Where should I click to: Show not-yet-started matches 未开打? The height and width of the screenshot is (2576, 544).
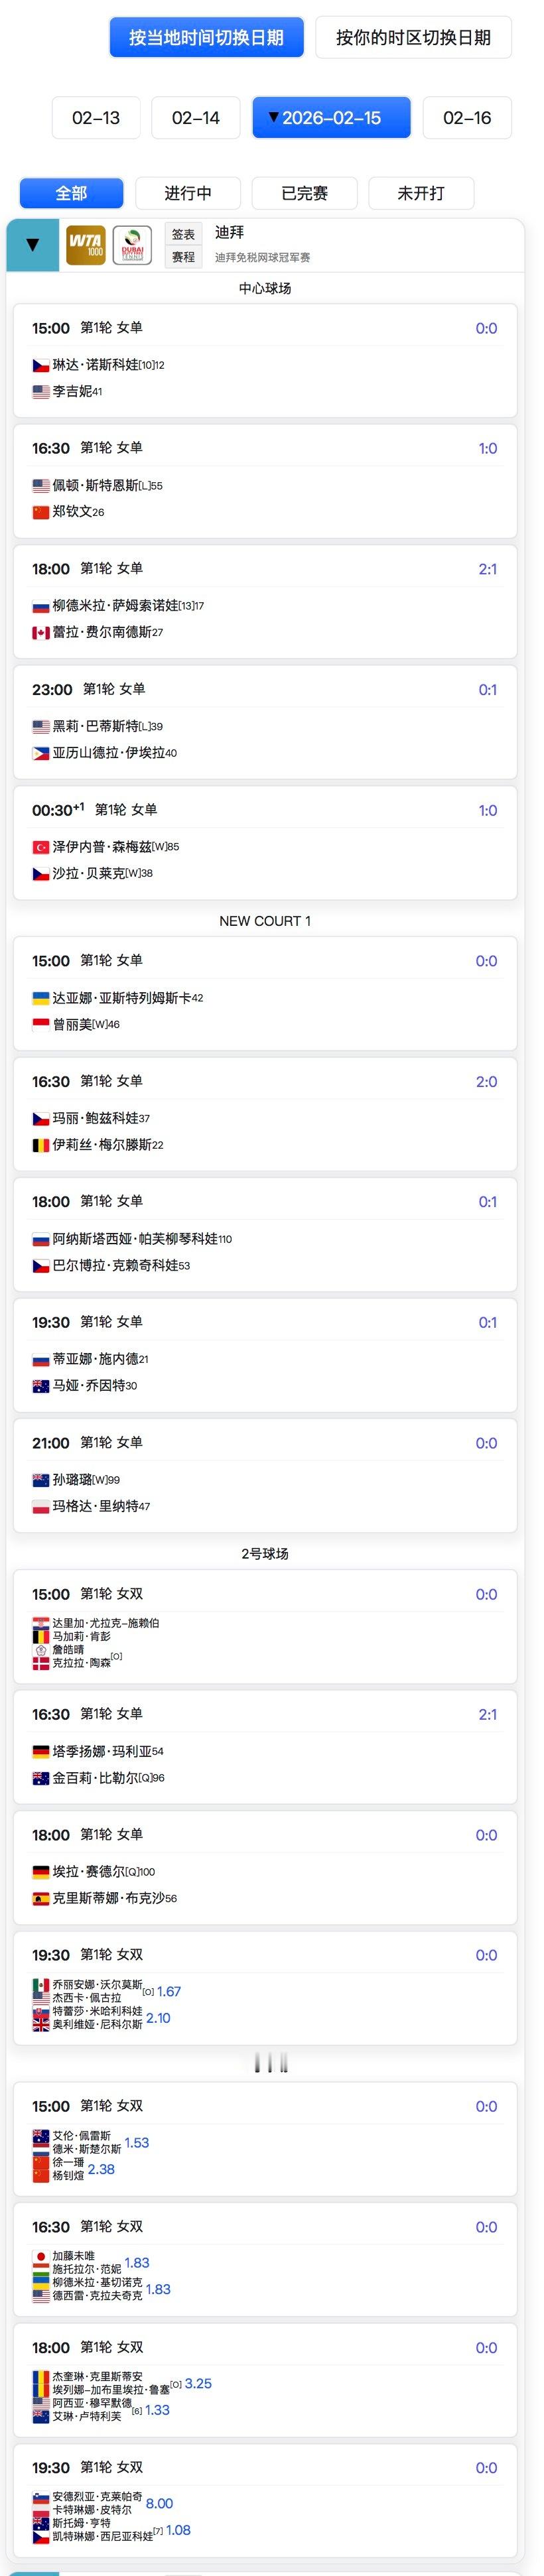421,193
